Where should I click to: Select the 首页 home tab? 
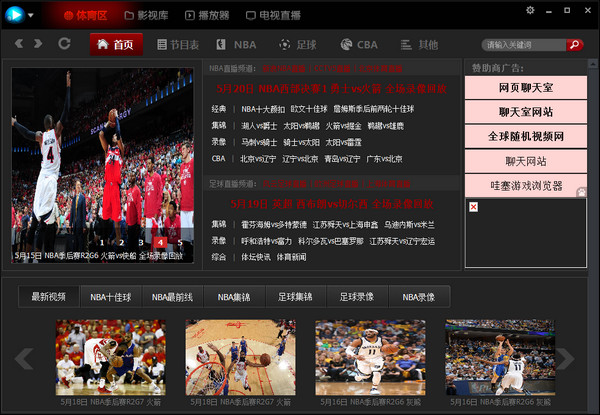pos(116,44)
